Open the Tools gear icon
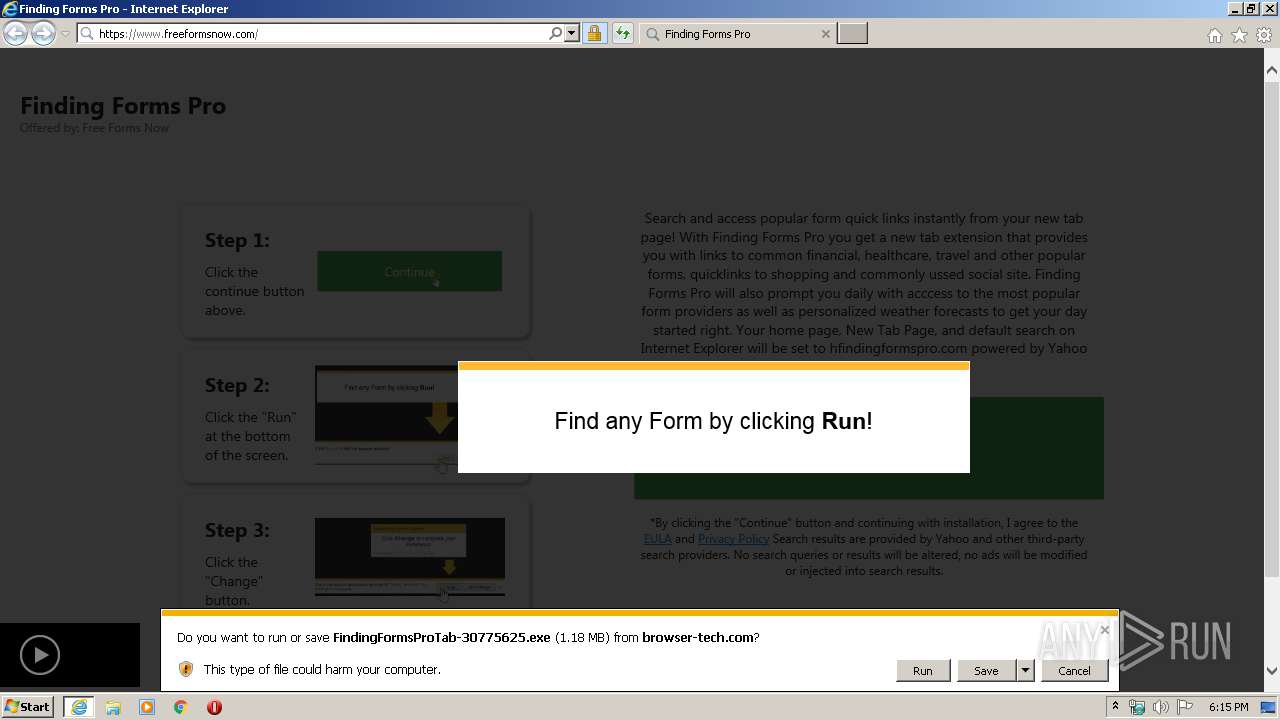 click(x=1264, y=35)
